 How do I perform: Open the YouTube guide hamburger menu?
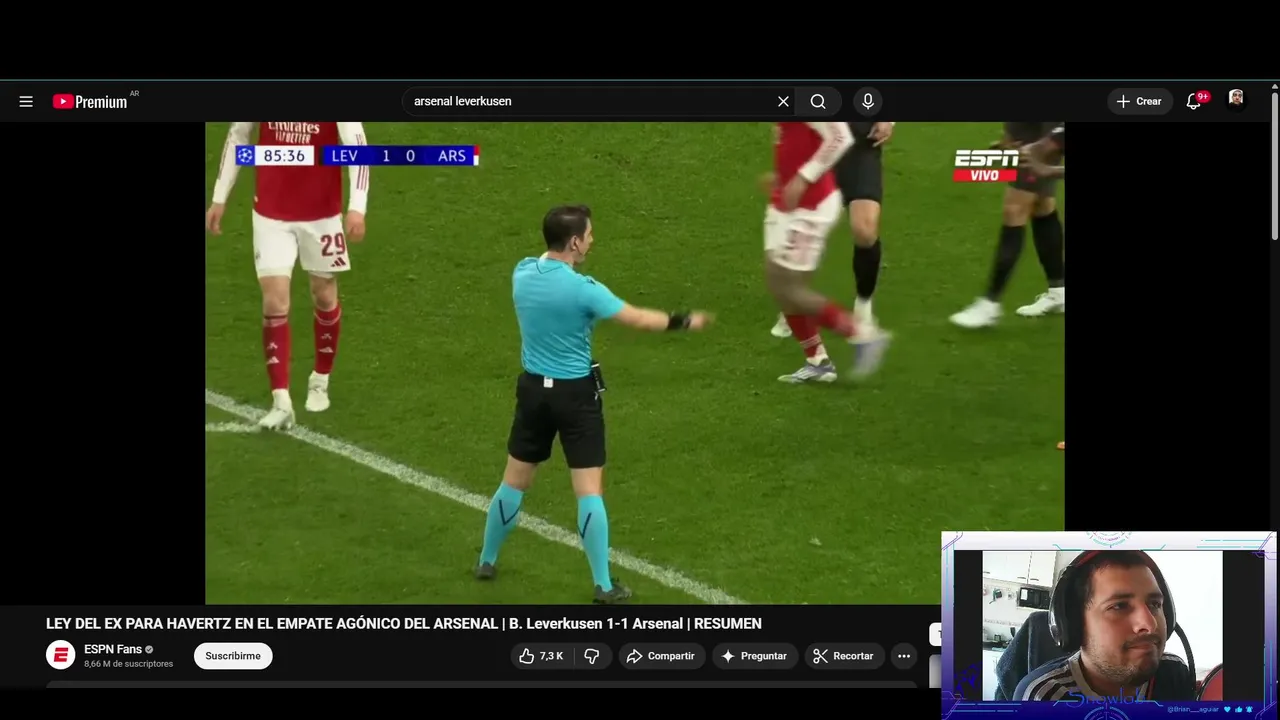[26, 101]
